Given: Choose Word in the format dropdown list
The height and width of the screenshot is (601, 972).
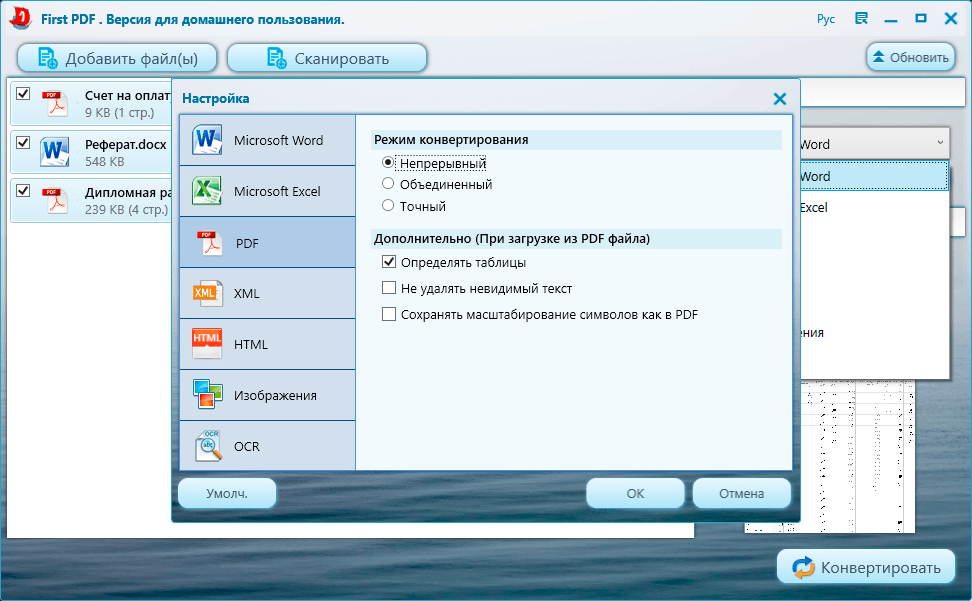Looking at the screenshot, I should 874,176.
